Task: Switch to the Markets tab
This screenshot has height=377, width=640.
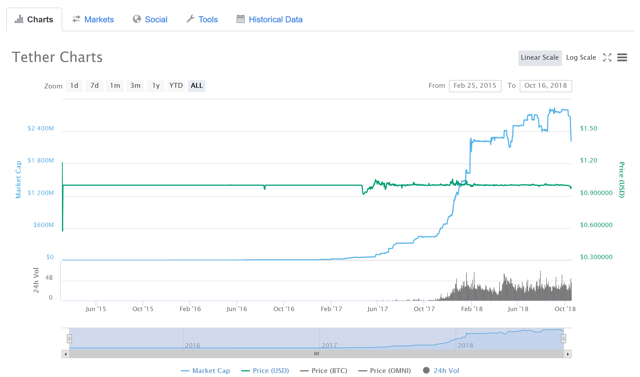Action: point(93,19)
